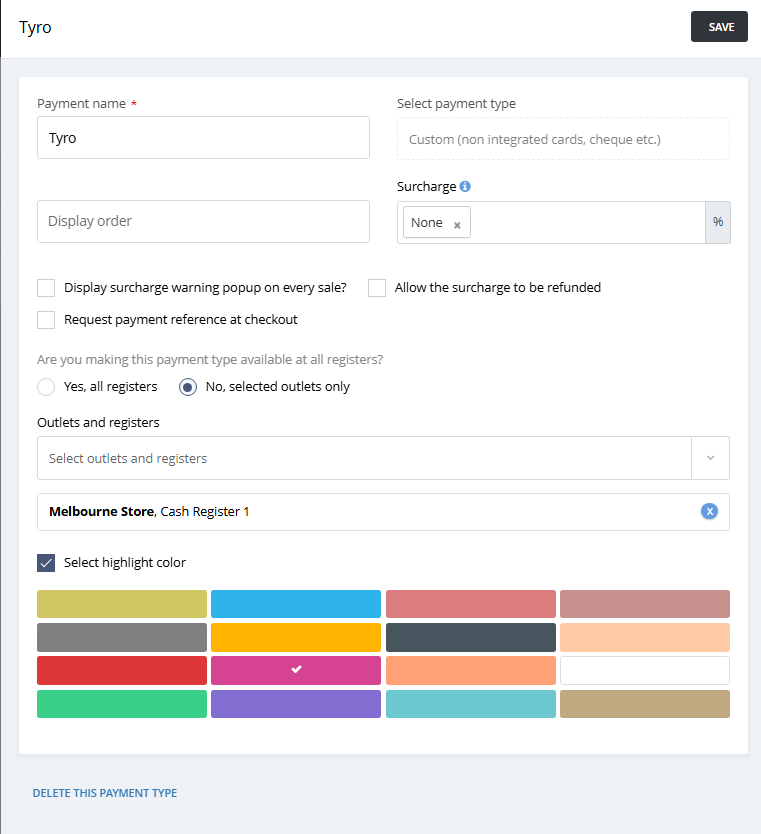Tick Display surcharge warning popup checkbox

(46, 288)
